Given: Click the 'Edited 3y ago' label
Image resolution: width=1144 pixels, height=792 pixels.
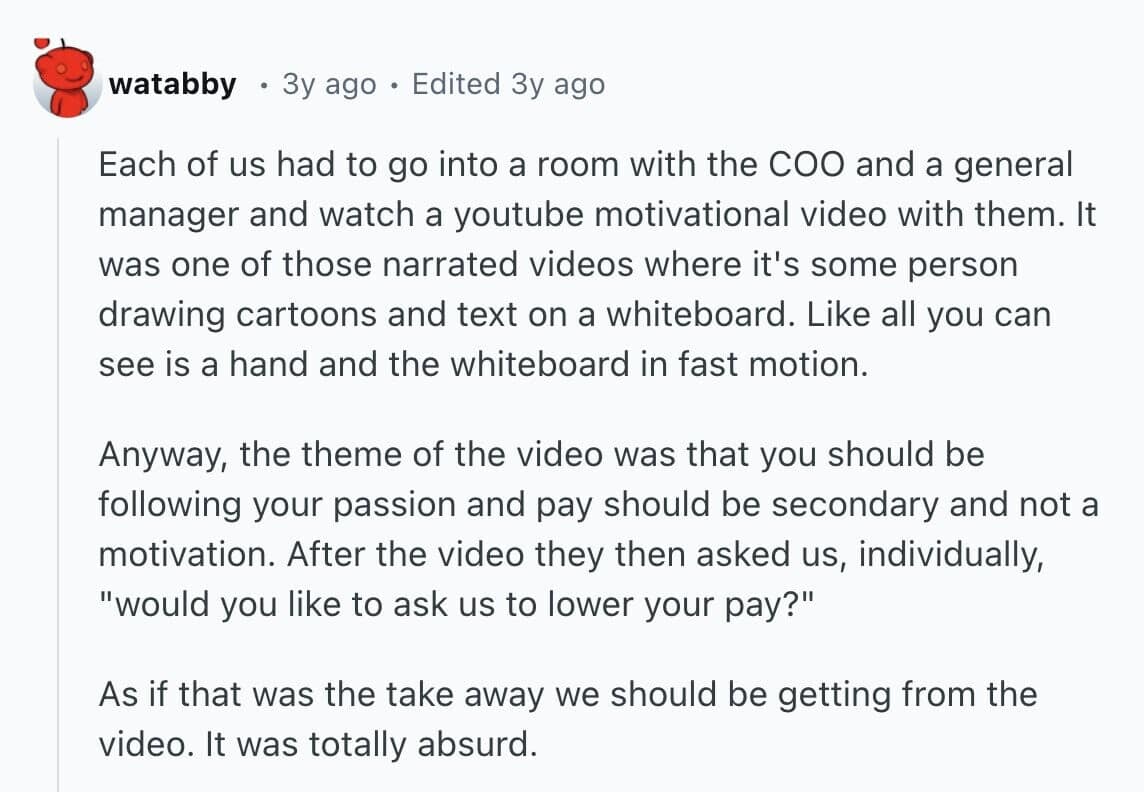Looking at the screenshot, I should (508, 84).
